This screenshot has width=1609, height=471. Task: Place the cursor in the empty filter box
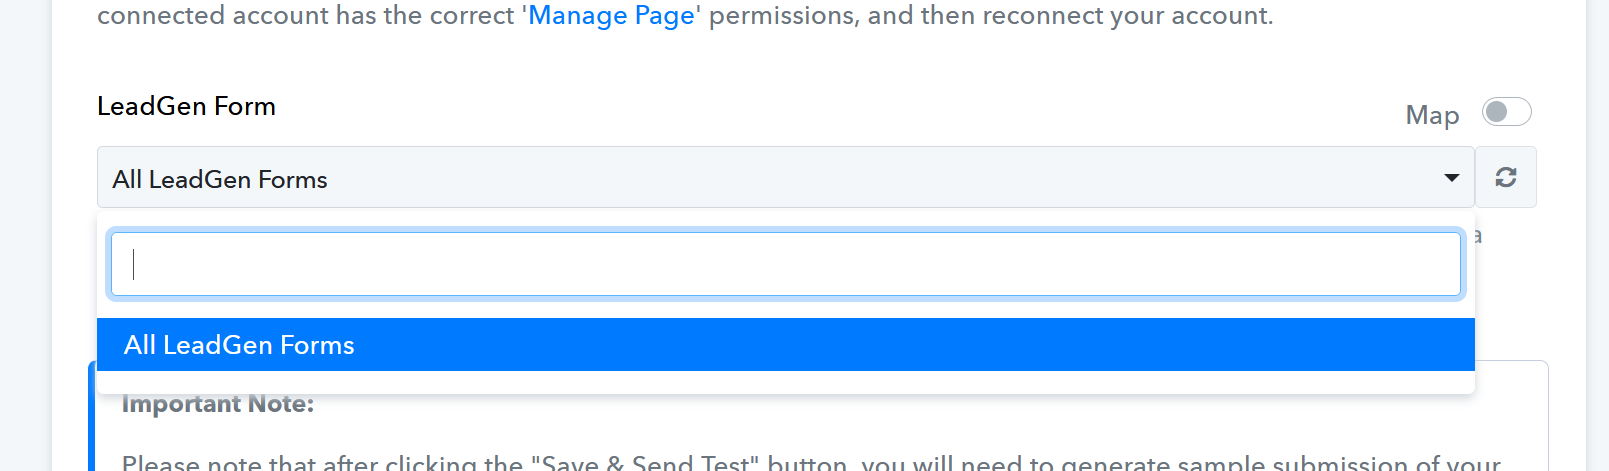pyautogui.click(x=786, y=264)
